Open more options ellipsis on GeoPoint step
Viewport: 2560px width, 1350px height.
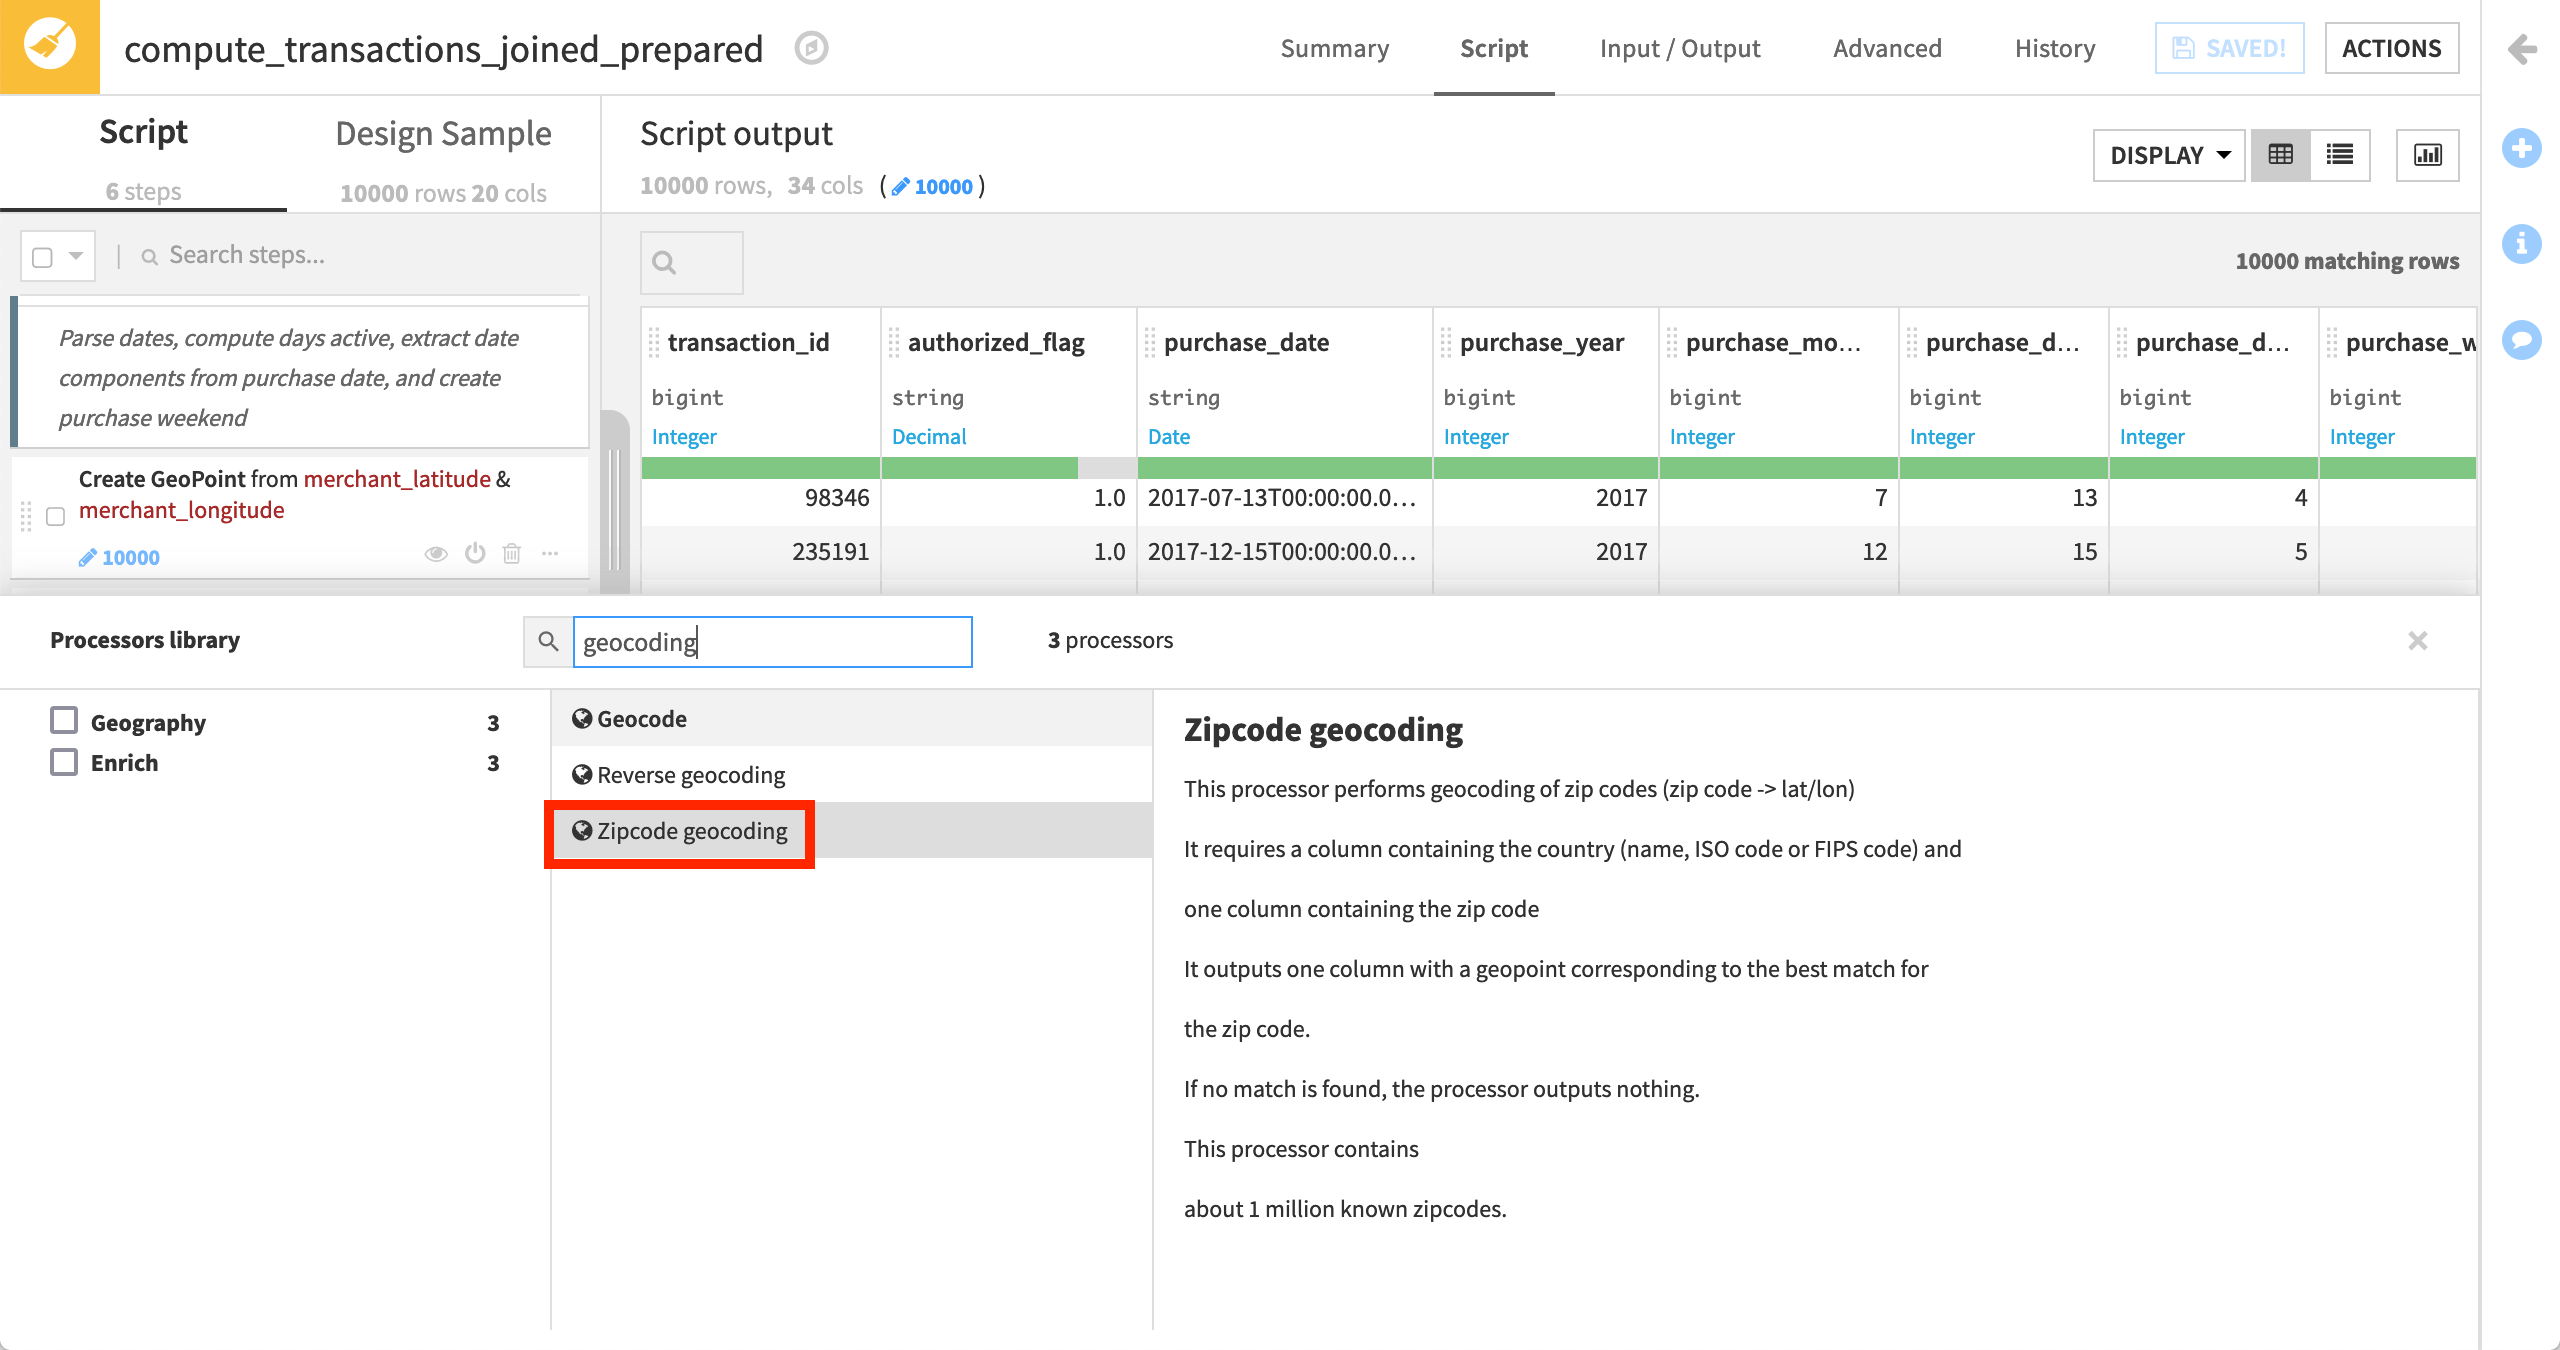pyautogui.click(x=550, y=553)
